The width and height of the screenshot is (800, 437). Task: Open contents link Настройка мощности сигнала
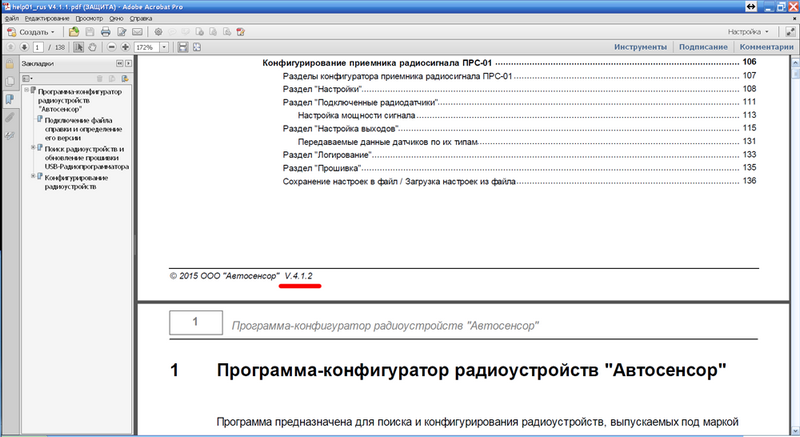click(356, 116)
